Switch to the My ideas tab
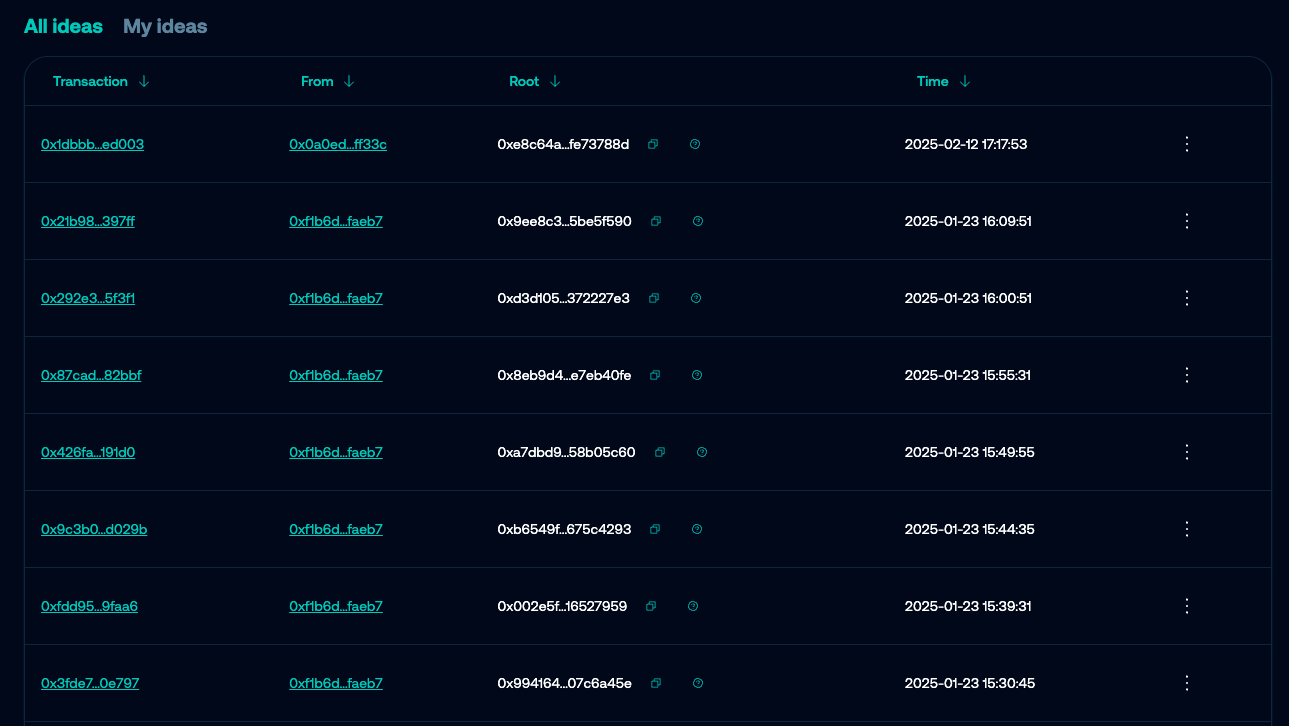 165,27
